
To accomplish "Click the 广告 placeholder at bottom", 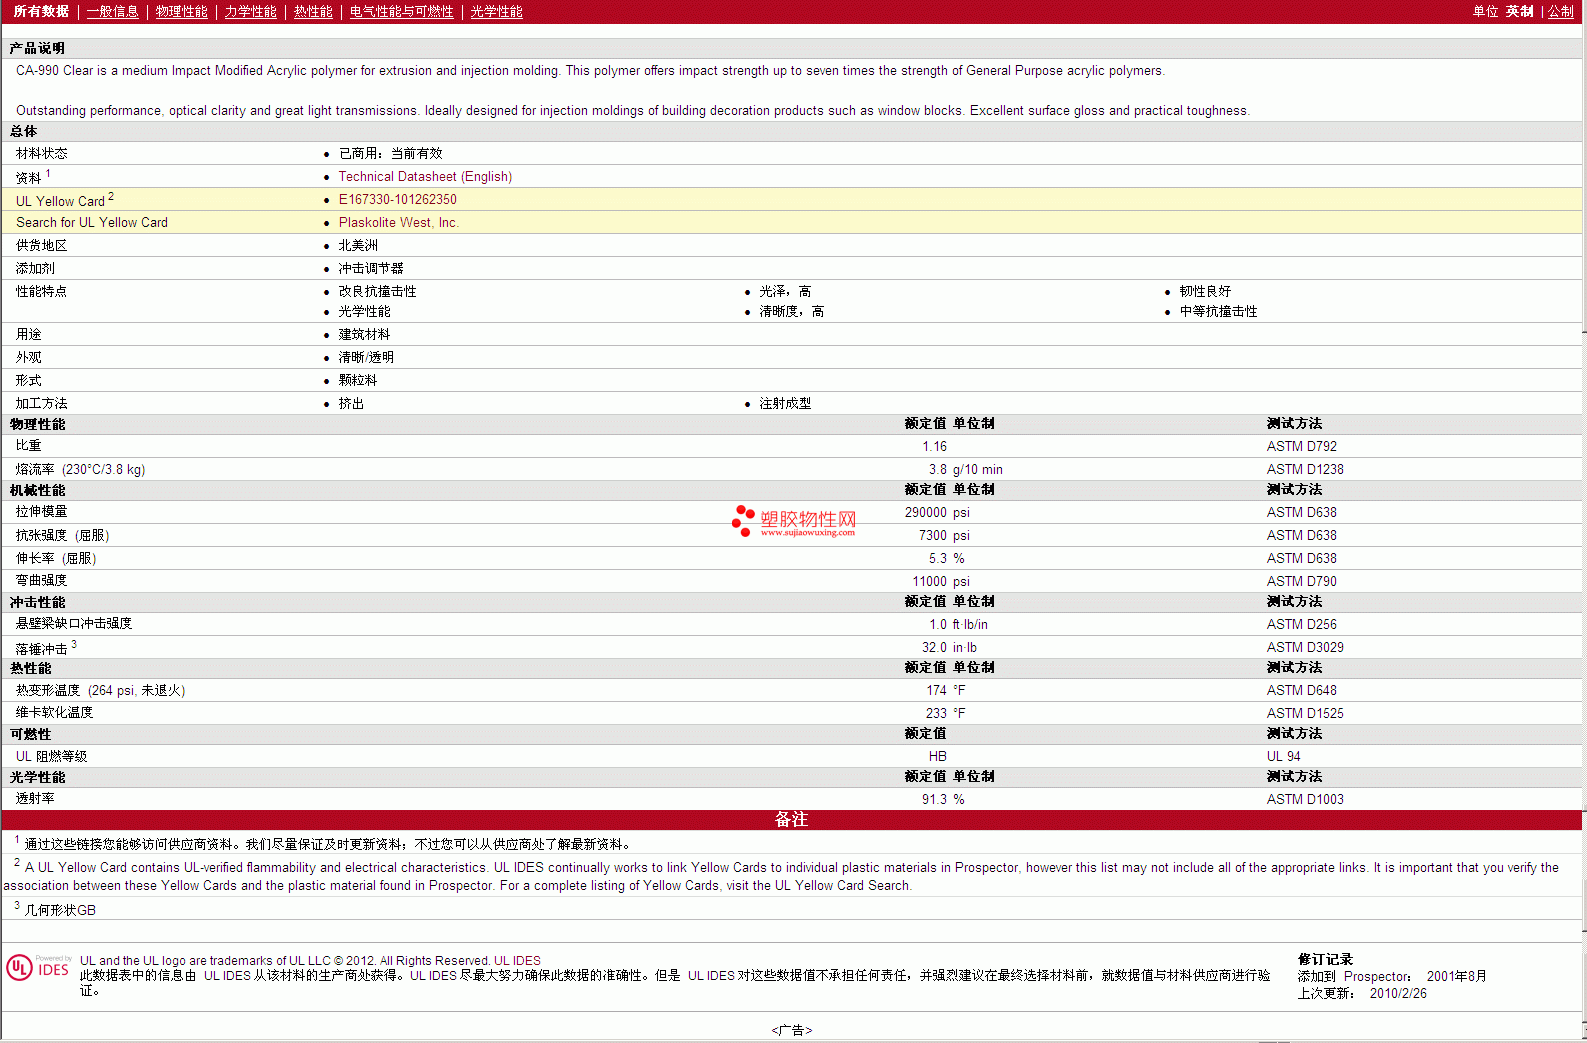I will (791, 1030).
